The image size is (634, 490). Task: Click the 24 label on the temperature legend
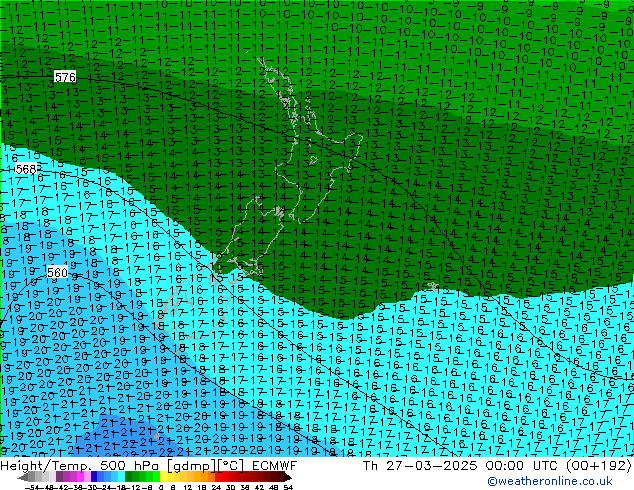click(216, 488)
